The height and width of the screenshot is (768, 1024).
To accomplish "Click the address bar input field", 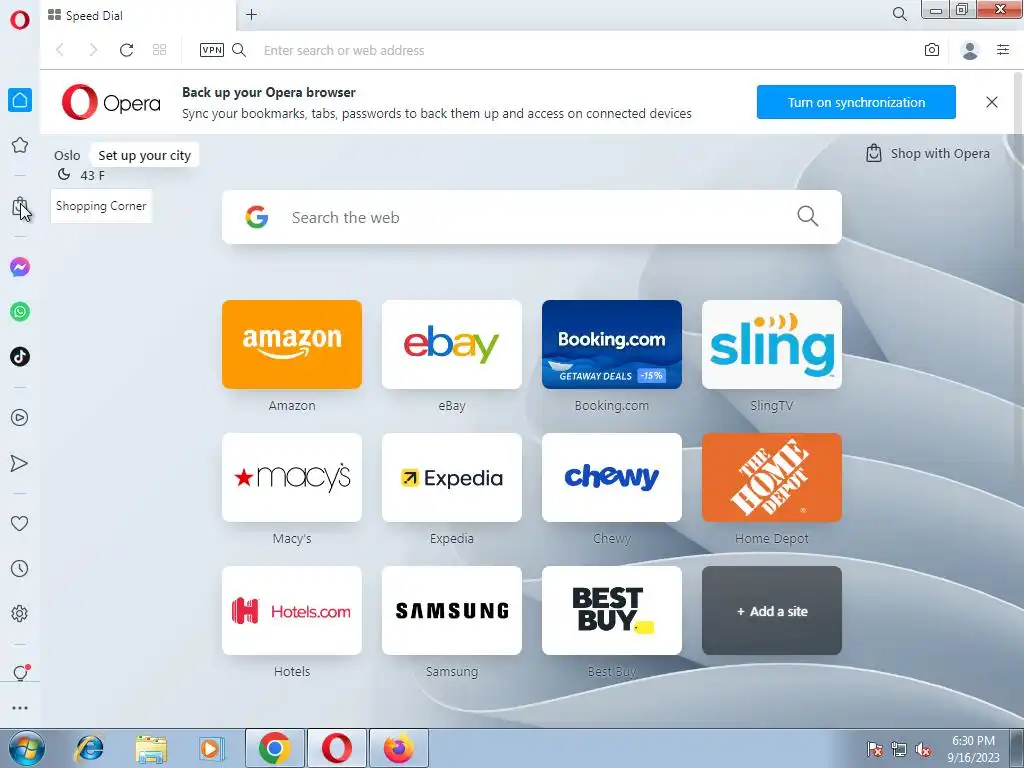I will [581, 50].
